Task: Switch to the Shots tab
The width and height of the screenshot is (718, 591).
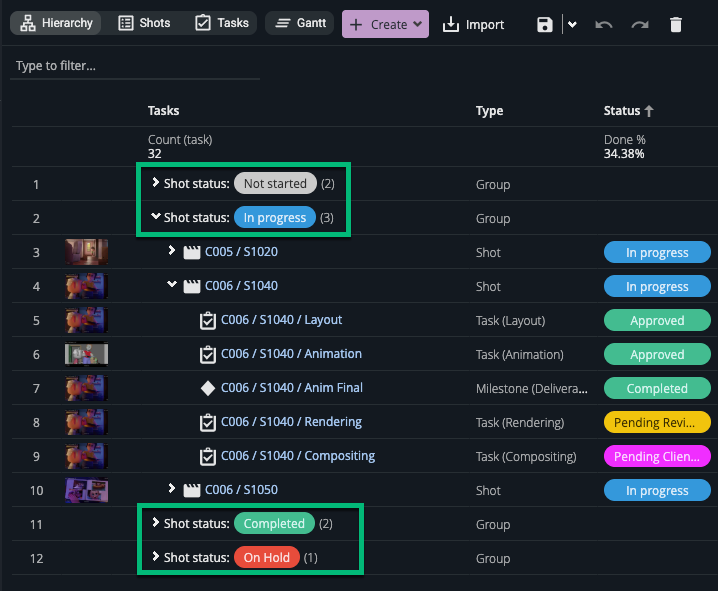Action: [144, 23]
